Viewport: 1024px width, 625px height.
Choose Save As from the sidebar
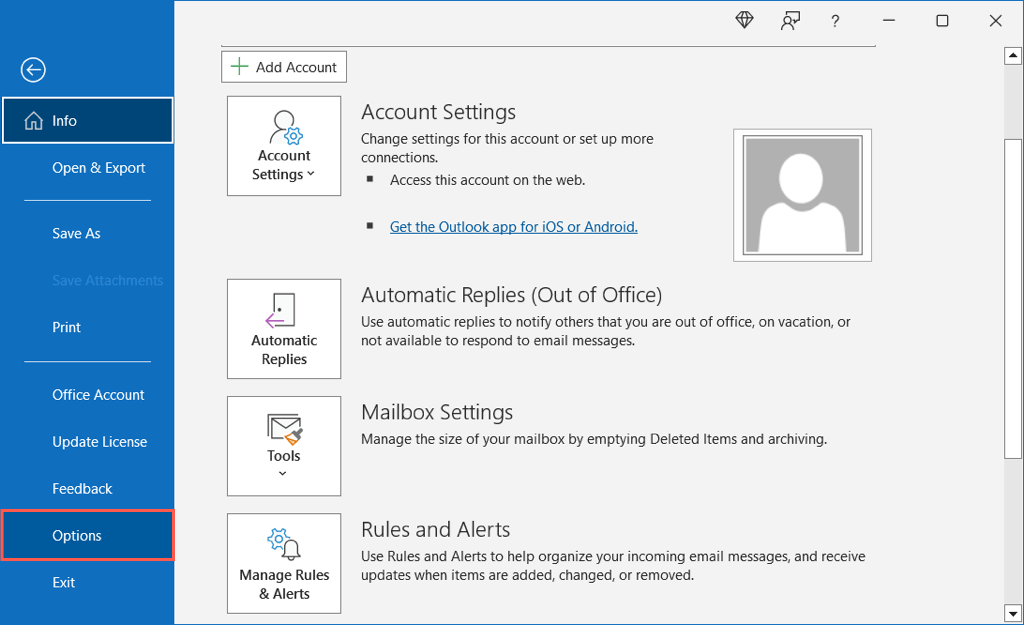pos(76,233)
